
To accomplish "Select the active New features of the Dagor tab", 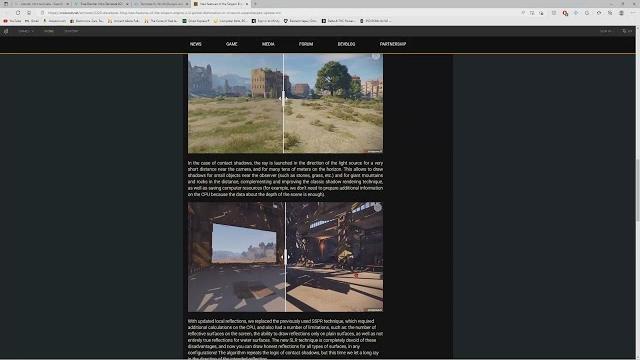I will [x=220, y=4].
